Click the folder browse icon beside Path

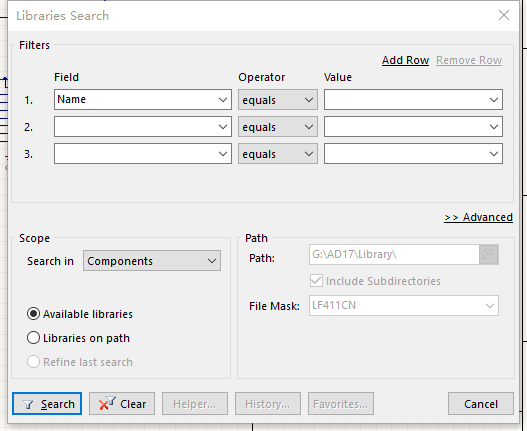[489, 254]
